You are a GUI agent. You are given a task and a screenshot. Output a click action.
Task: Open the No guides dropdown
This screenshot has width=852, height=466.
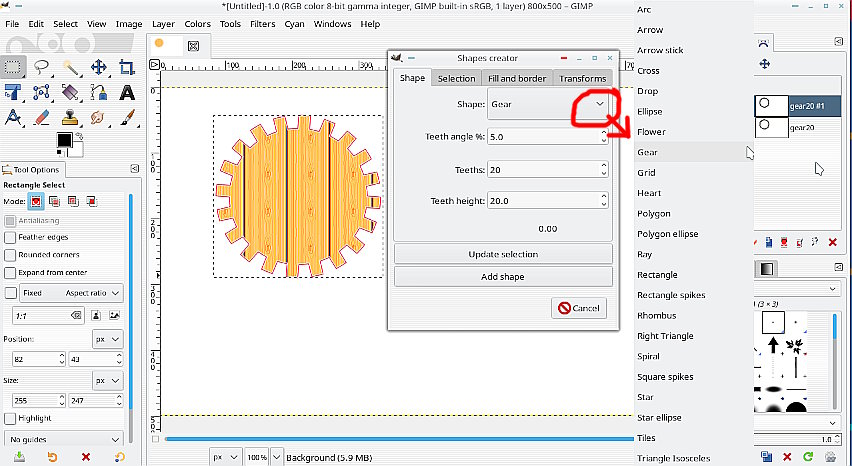point(64,439)
